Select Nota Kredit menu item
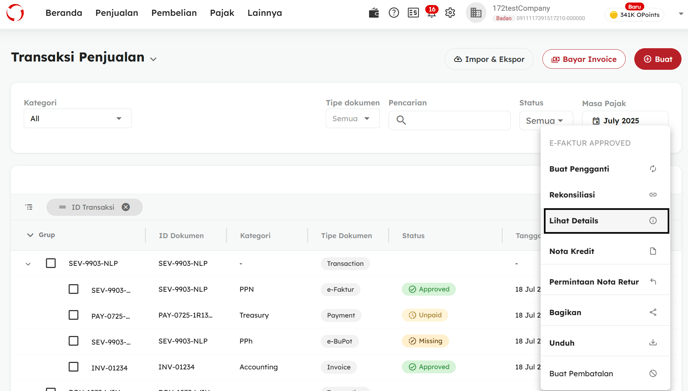Screen dimensions: 688x391 [x=605, y=251]
